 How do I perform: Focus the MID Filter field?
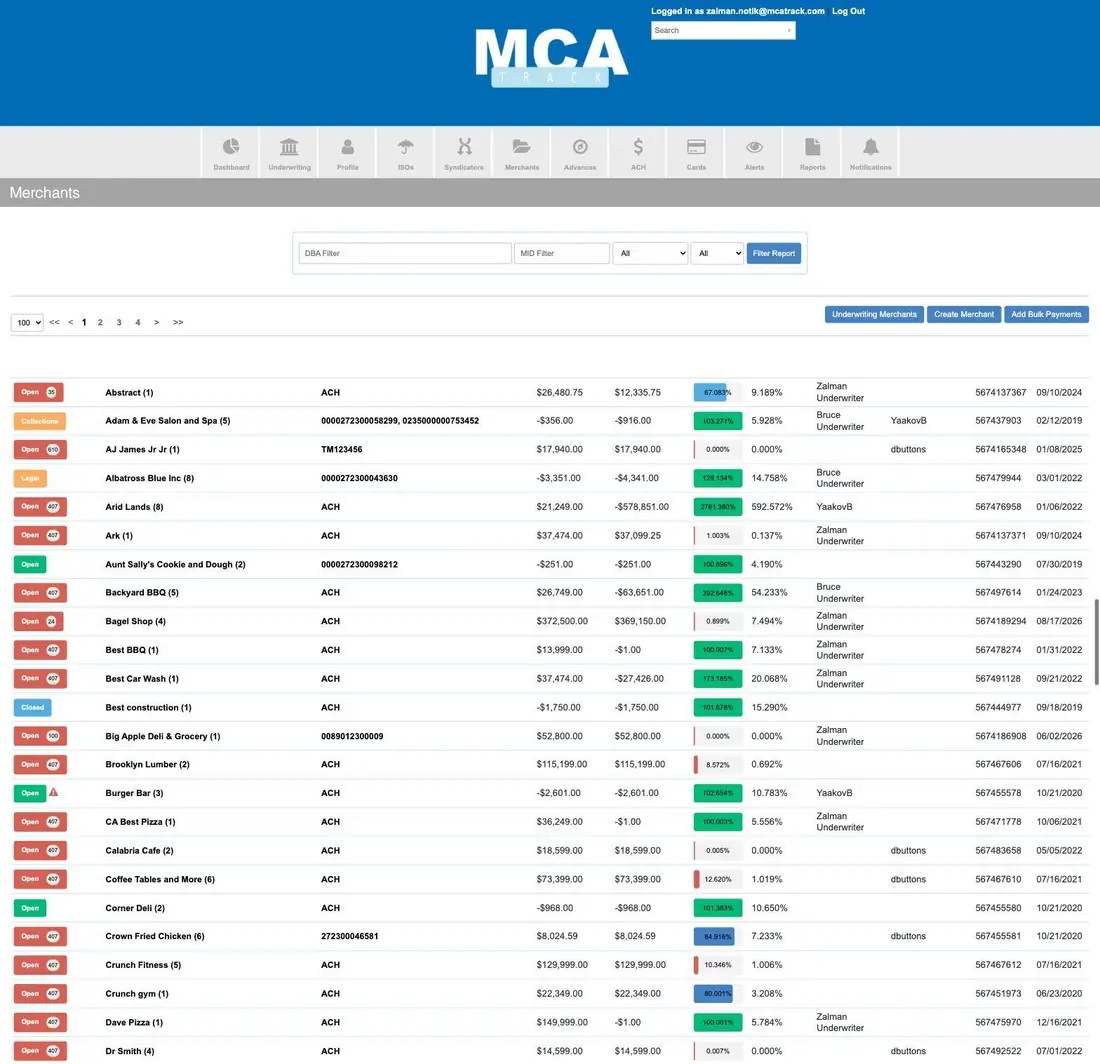click(x=562, y=253)
